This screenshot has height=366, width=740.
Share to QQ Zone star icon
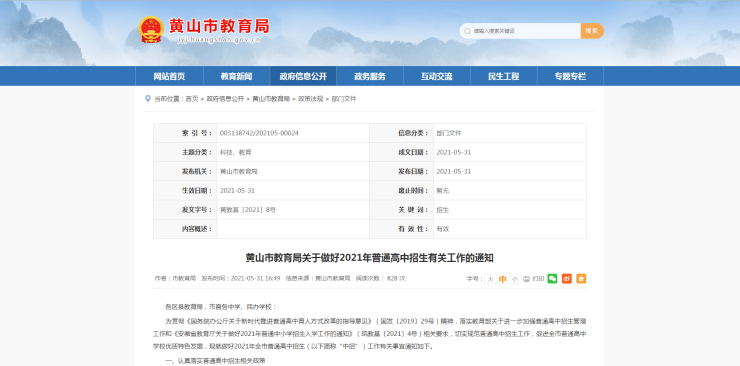point(581,279)
